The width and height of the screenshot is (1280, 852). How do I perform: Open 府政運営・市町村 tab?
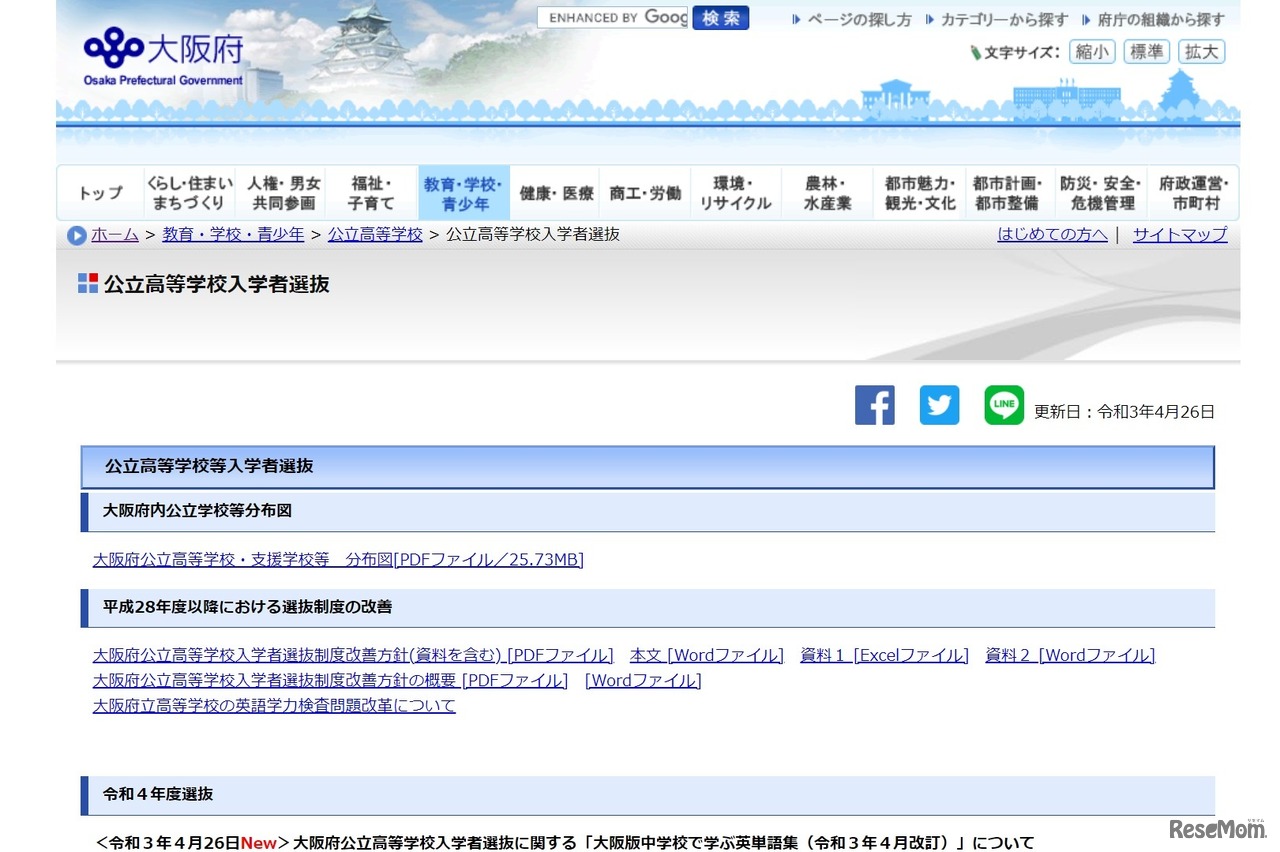(x=1194, y=193)
